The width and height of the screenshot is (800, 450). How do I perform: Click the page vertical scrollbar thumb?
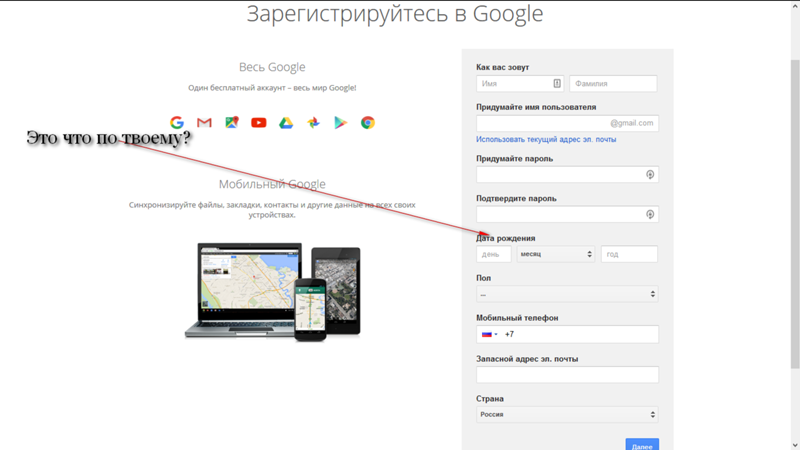pyautogui.click(x=795, y=214)
